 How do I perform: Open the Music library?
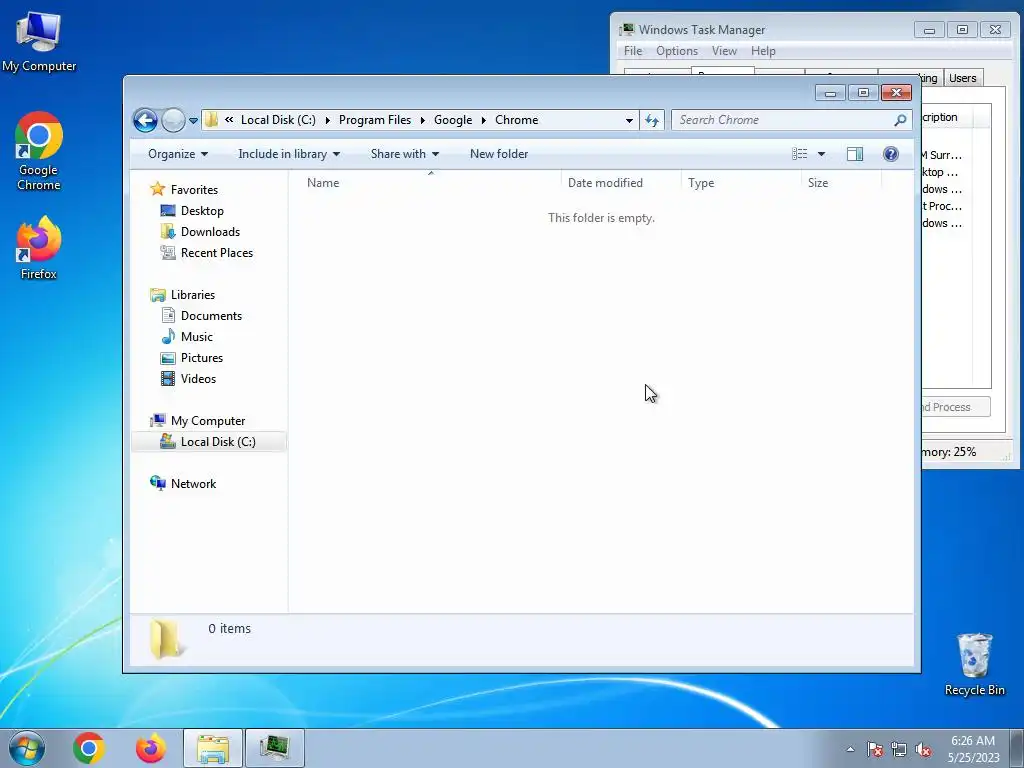(197, 337)
